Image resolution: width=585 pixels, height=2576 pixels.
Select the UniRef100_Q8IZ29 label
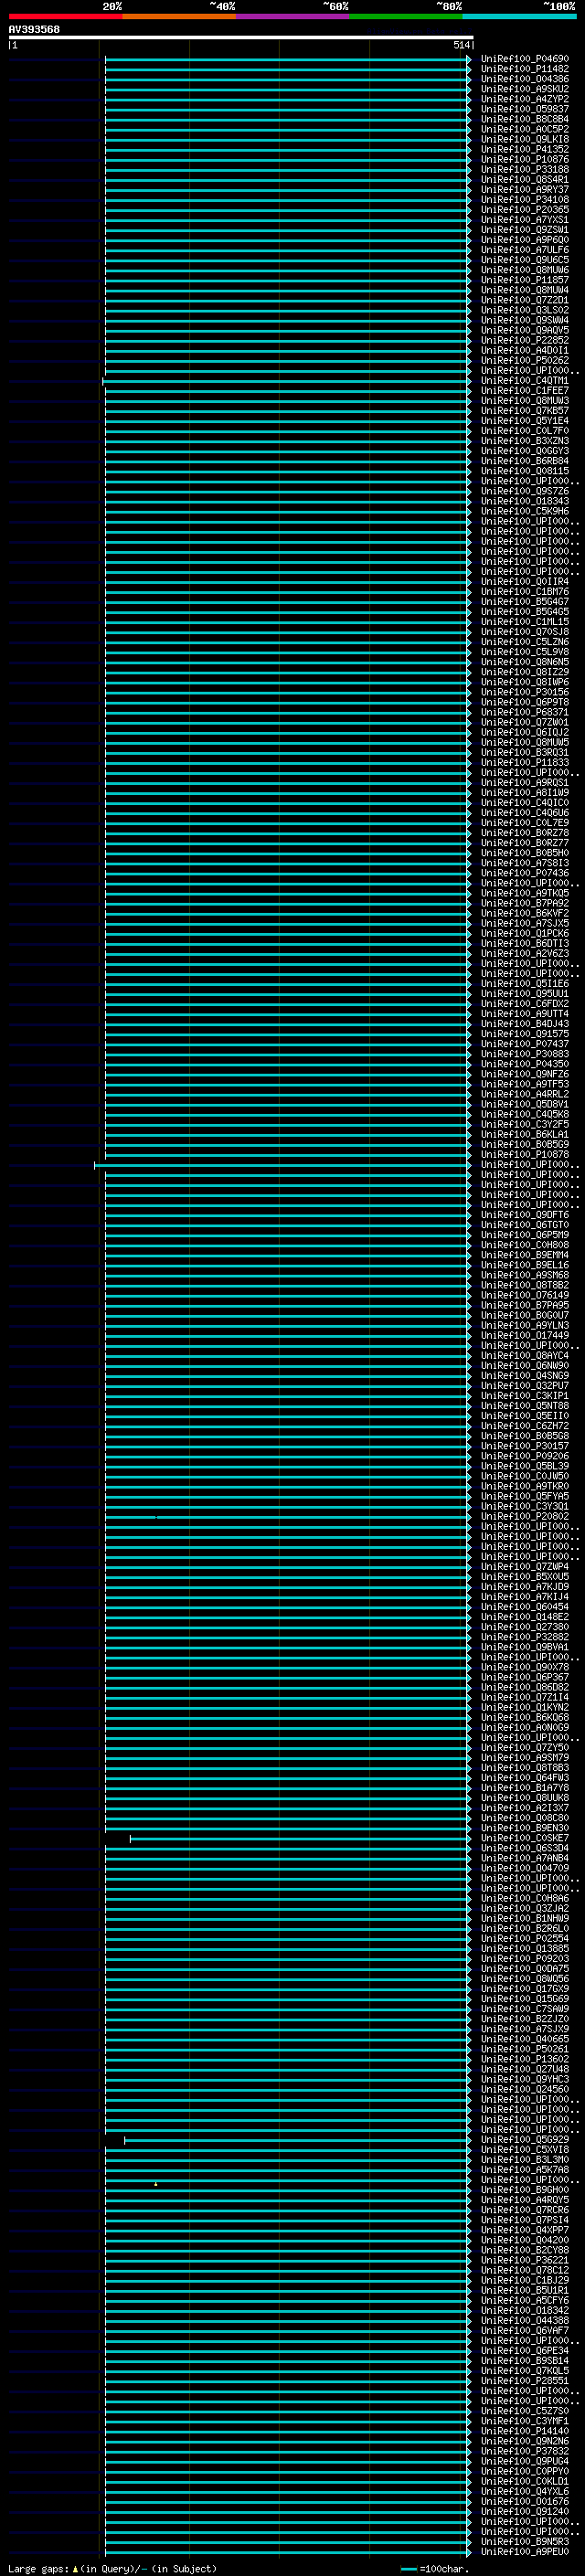click(524, 672)
